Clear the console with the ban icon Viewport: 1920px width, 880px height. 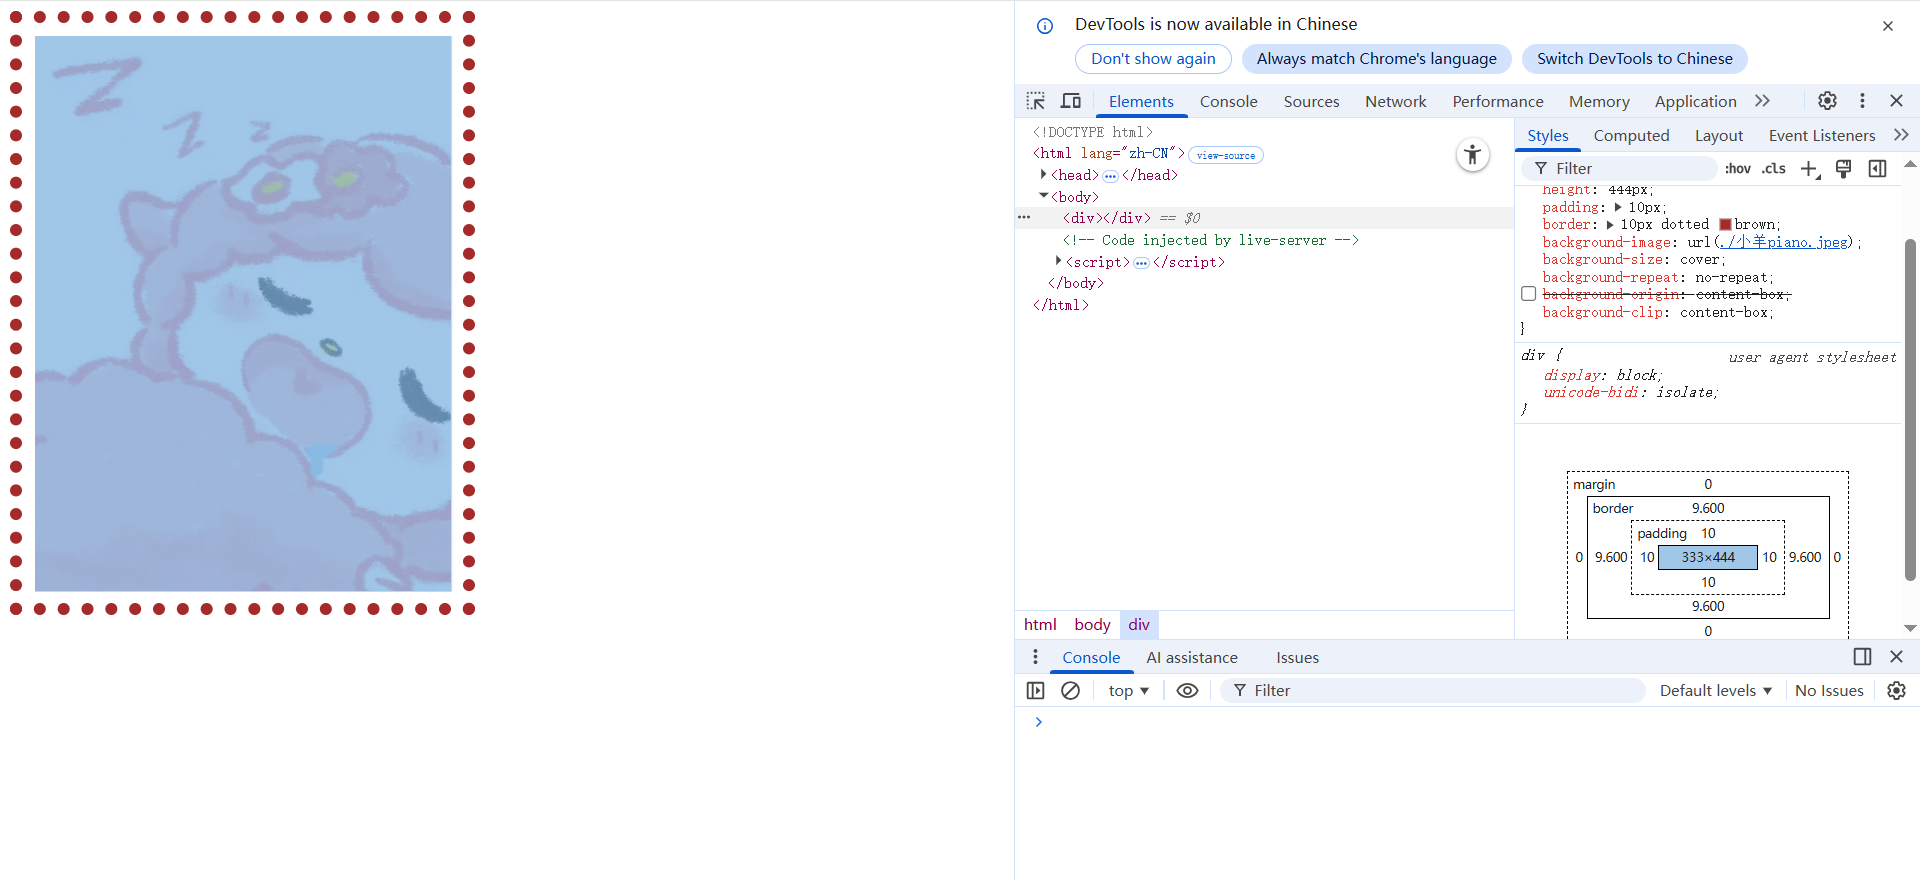[1070, 691]
